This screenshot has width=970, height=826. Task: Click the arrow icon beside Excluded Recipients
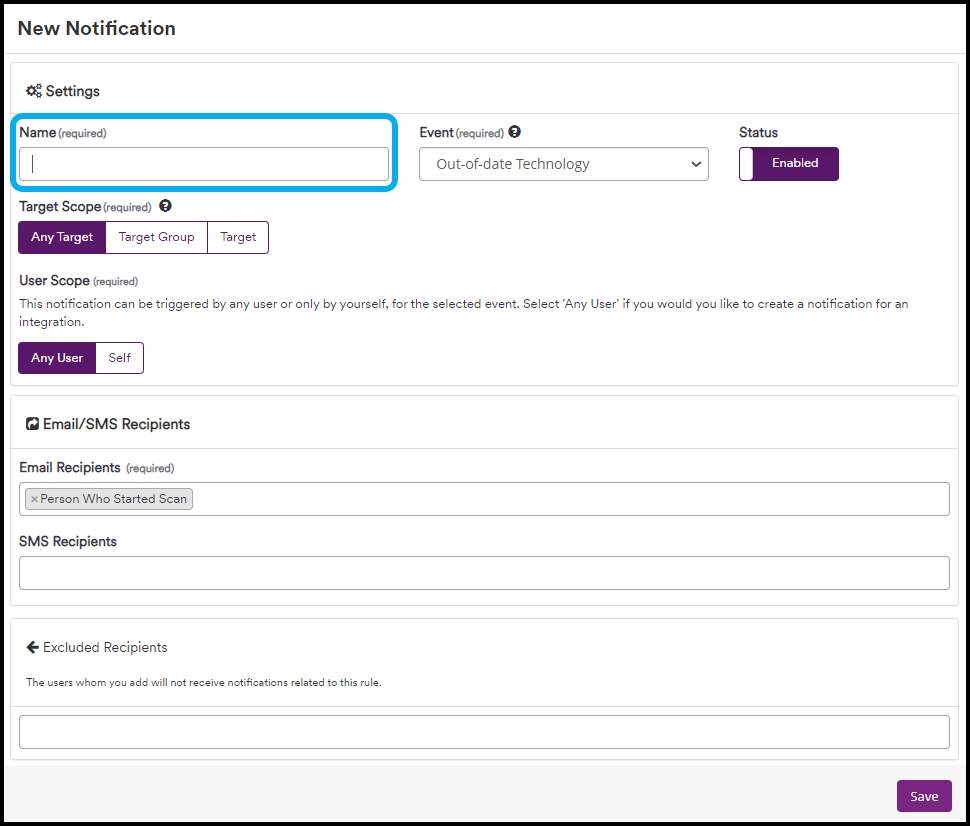pyautogui.click(x=31, y=646)
